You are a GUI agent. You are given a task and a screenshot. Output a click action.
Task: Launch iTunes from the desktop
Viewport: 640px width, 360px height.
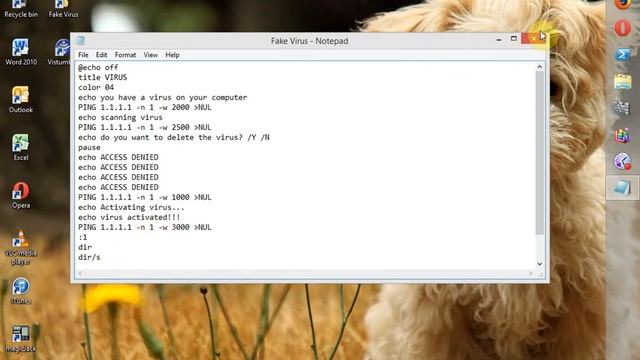tap(20, 291)
